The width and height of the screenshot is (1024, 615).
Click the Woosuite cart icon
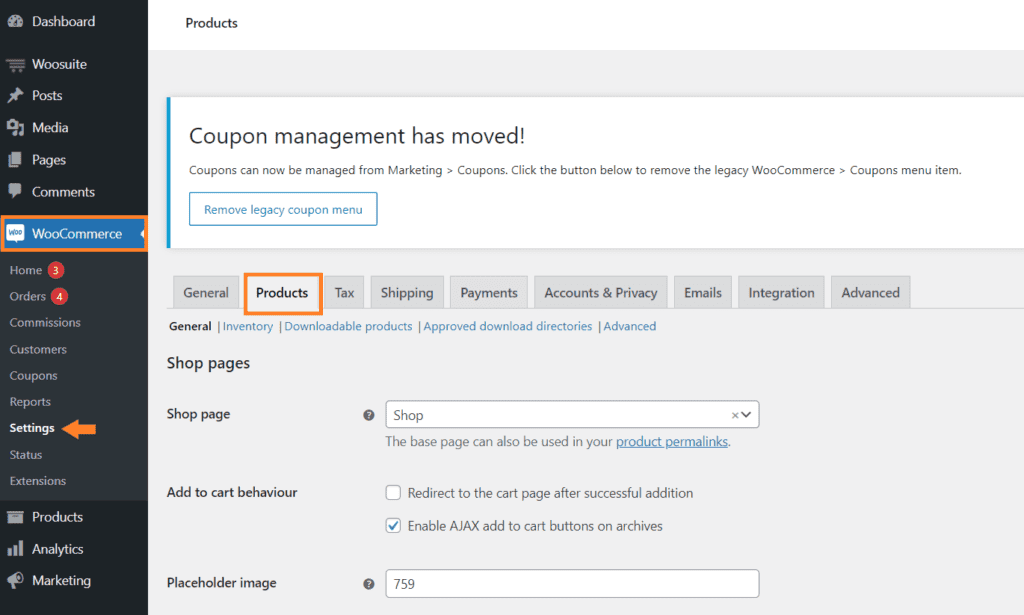(x=15, y=65)
